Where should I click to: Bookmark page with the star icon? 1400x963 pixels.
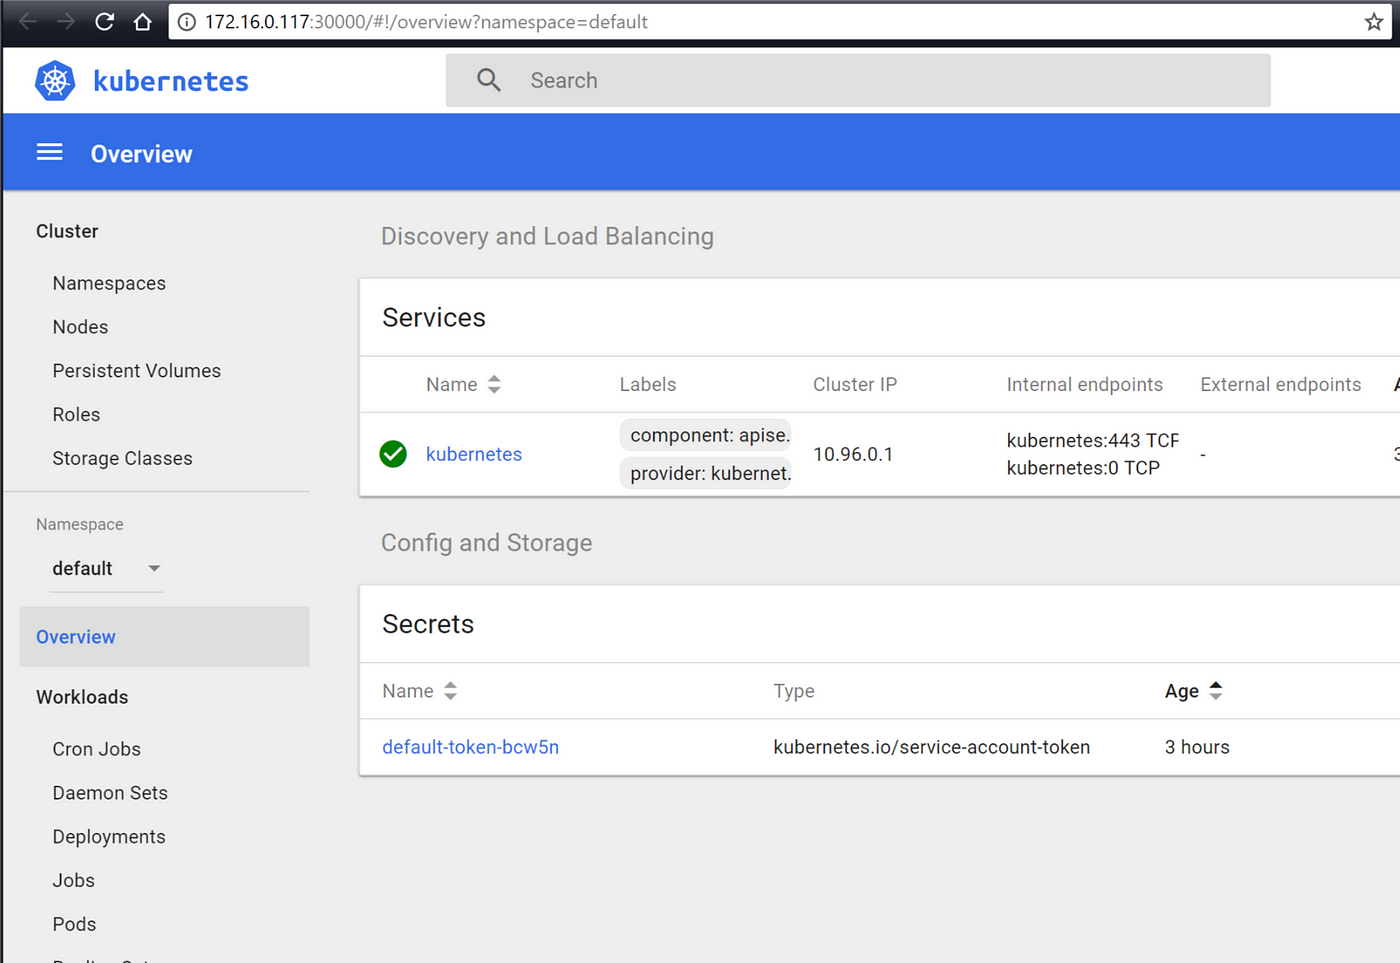pyautogui.click(x=1374, y=21)
